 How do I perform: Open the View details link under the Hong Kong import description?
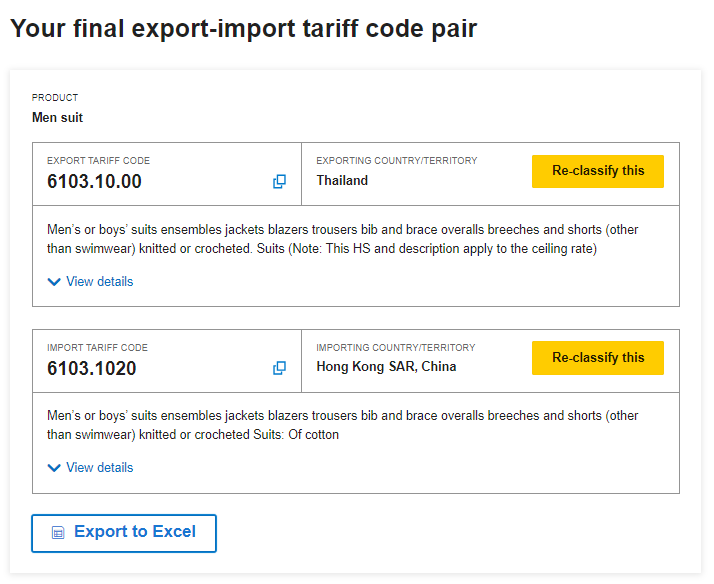(99, 468)
